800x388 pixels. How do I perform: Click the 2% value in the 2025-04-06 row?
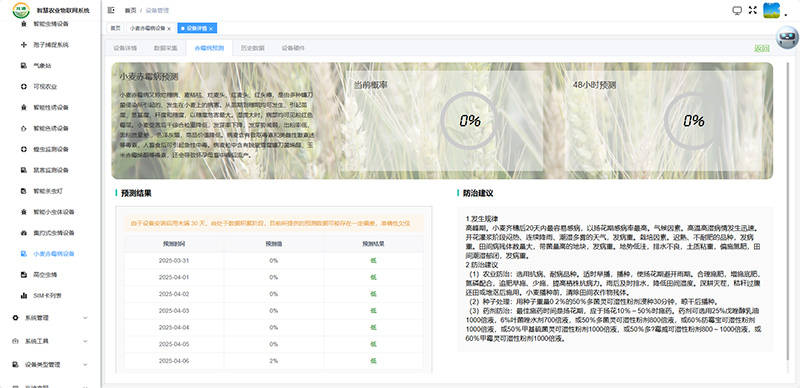coord(273,360)
